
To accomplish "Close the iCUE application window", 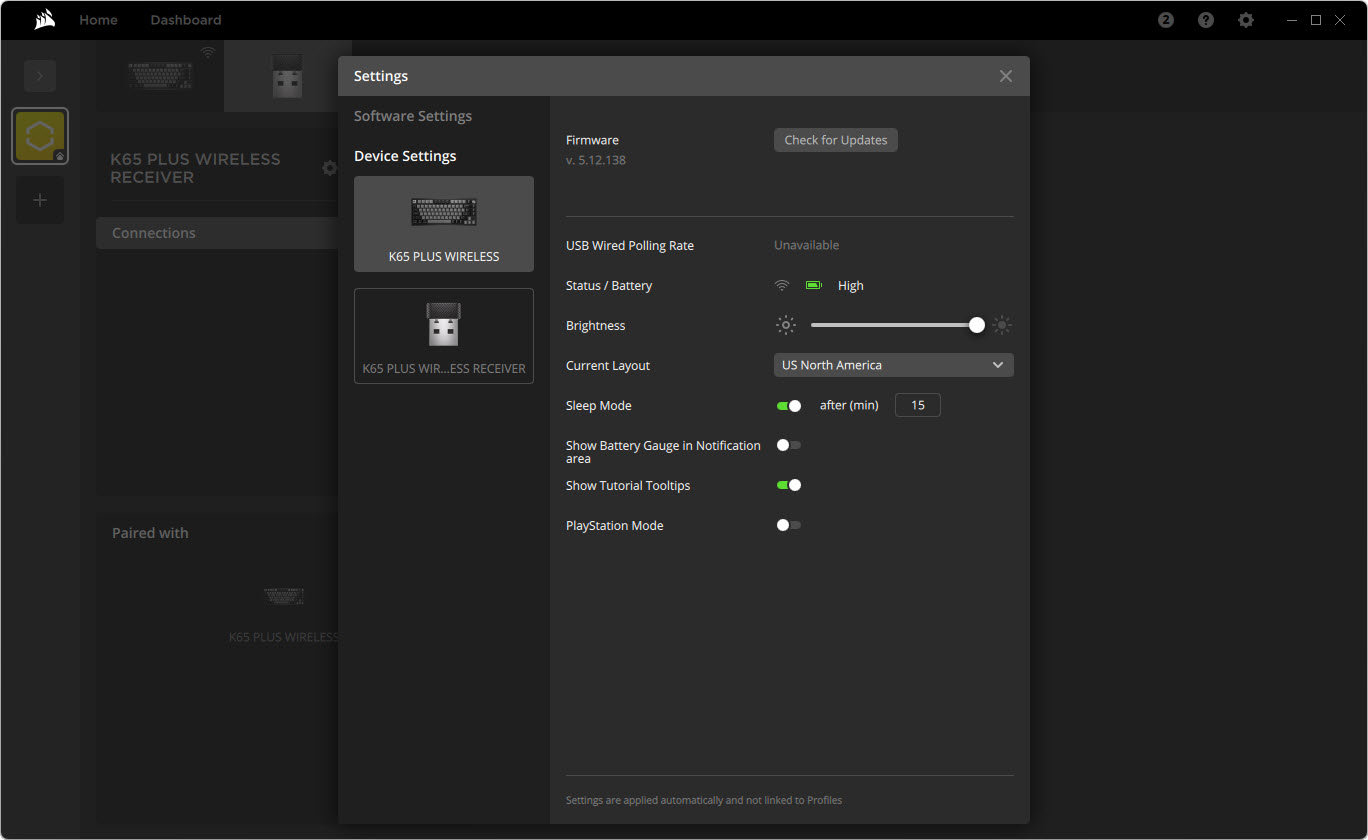I will (x=1340, y=20).
